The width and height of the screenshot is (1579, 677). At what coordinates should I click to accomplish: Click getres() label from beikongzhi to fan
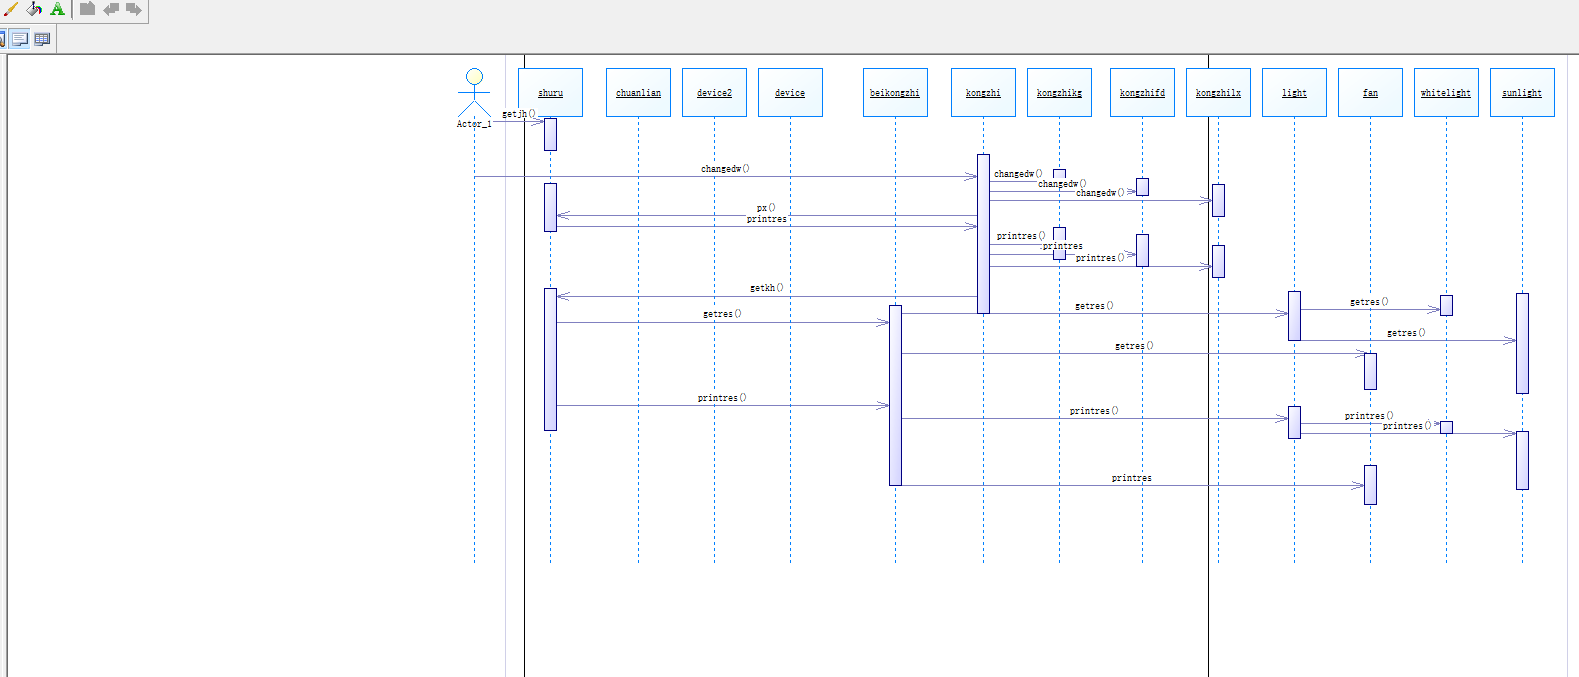point(1134,346)
